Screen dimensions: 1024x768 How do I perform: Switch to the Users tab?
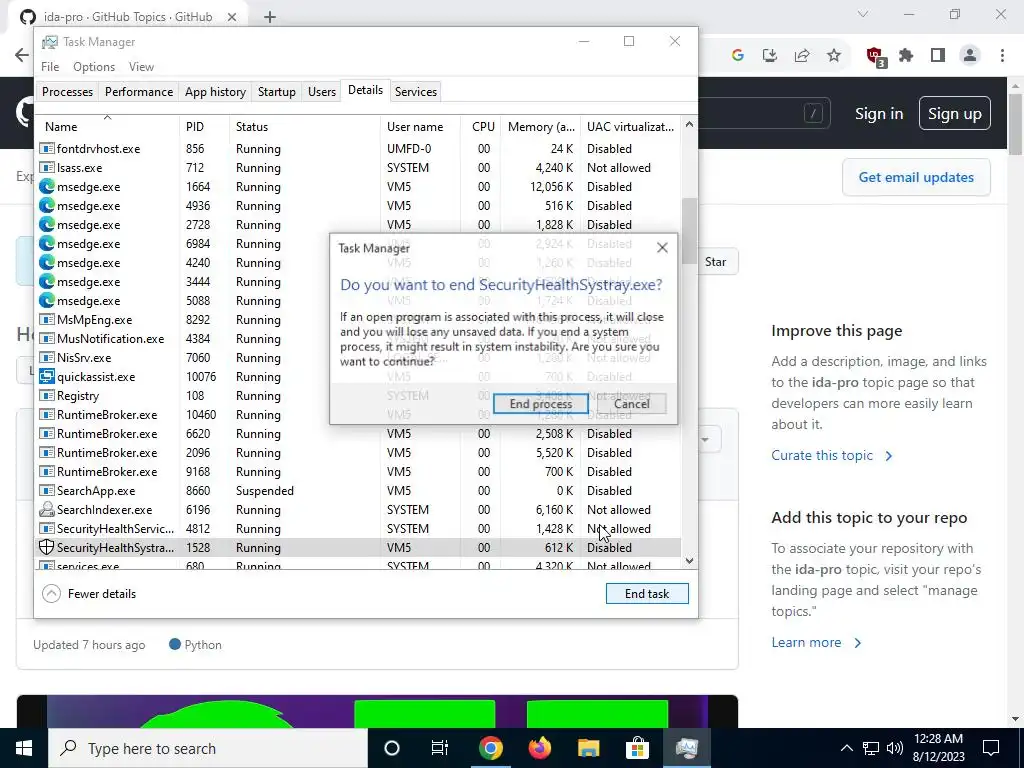click(x=322, y=91)
